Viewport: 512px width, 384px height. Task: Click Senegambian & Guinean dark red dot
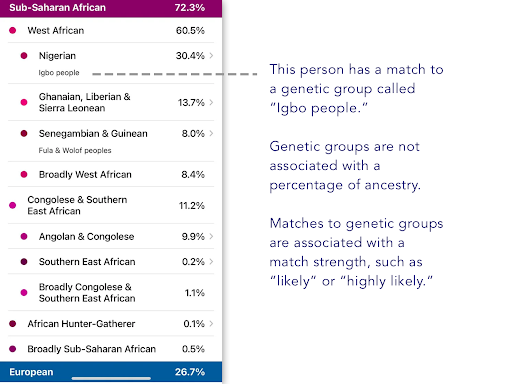click(x=24, y=134)
